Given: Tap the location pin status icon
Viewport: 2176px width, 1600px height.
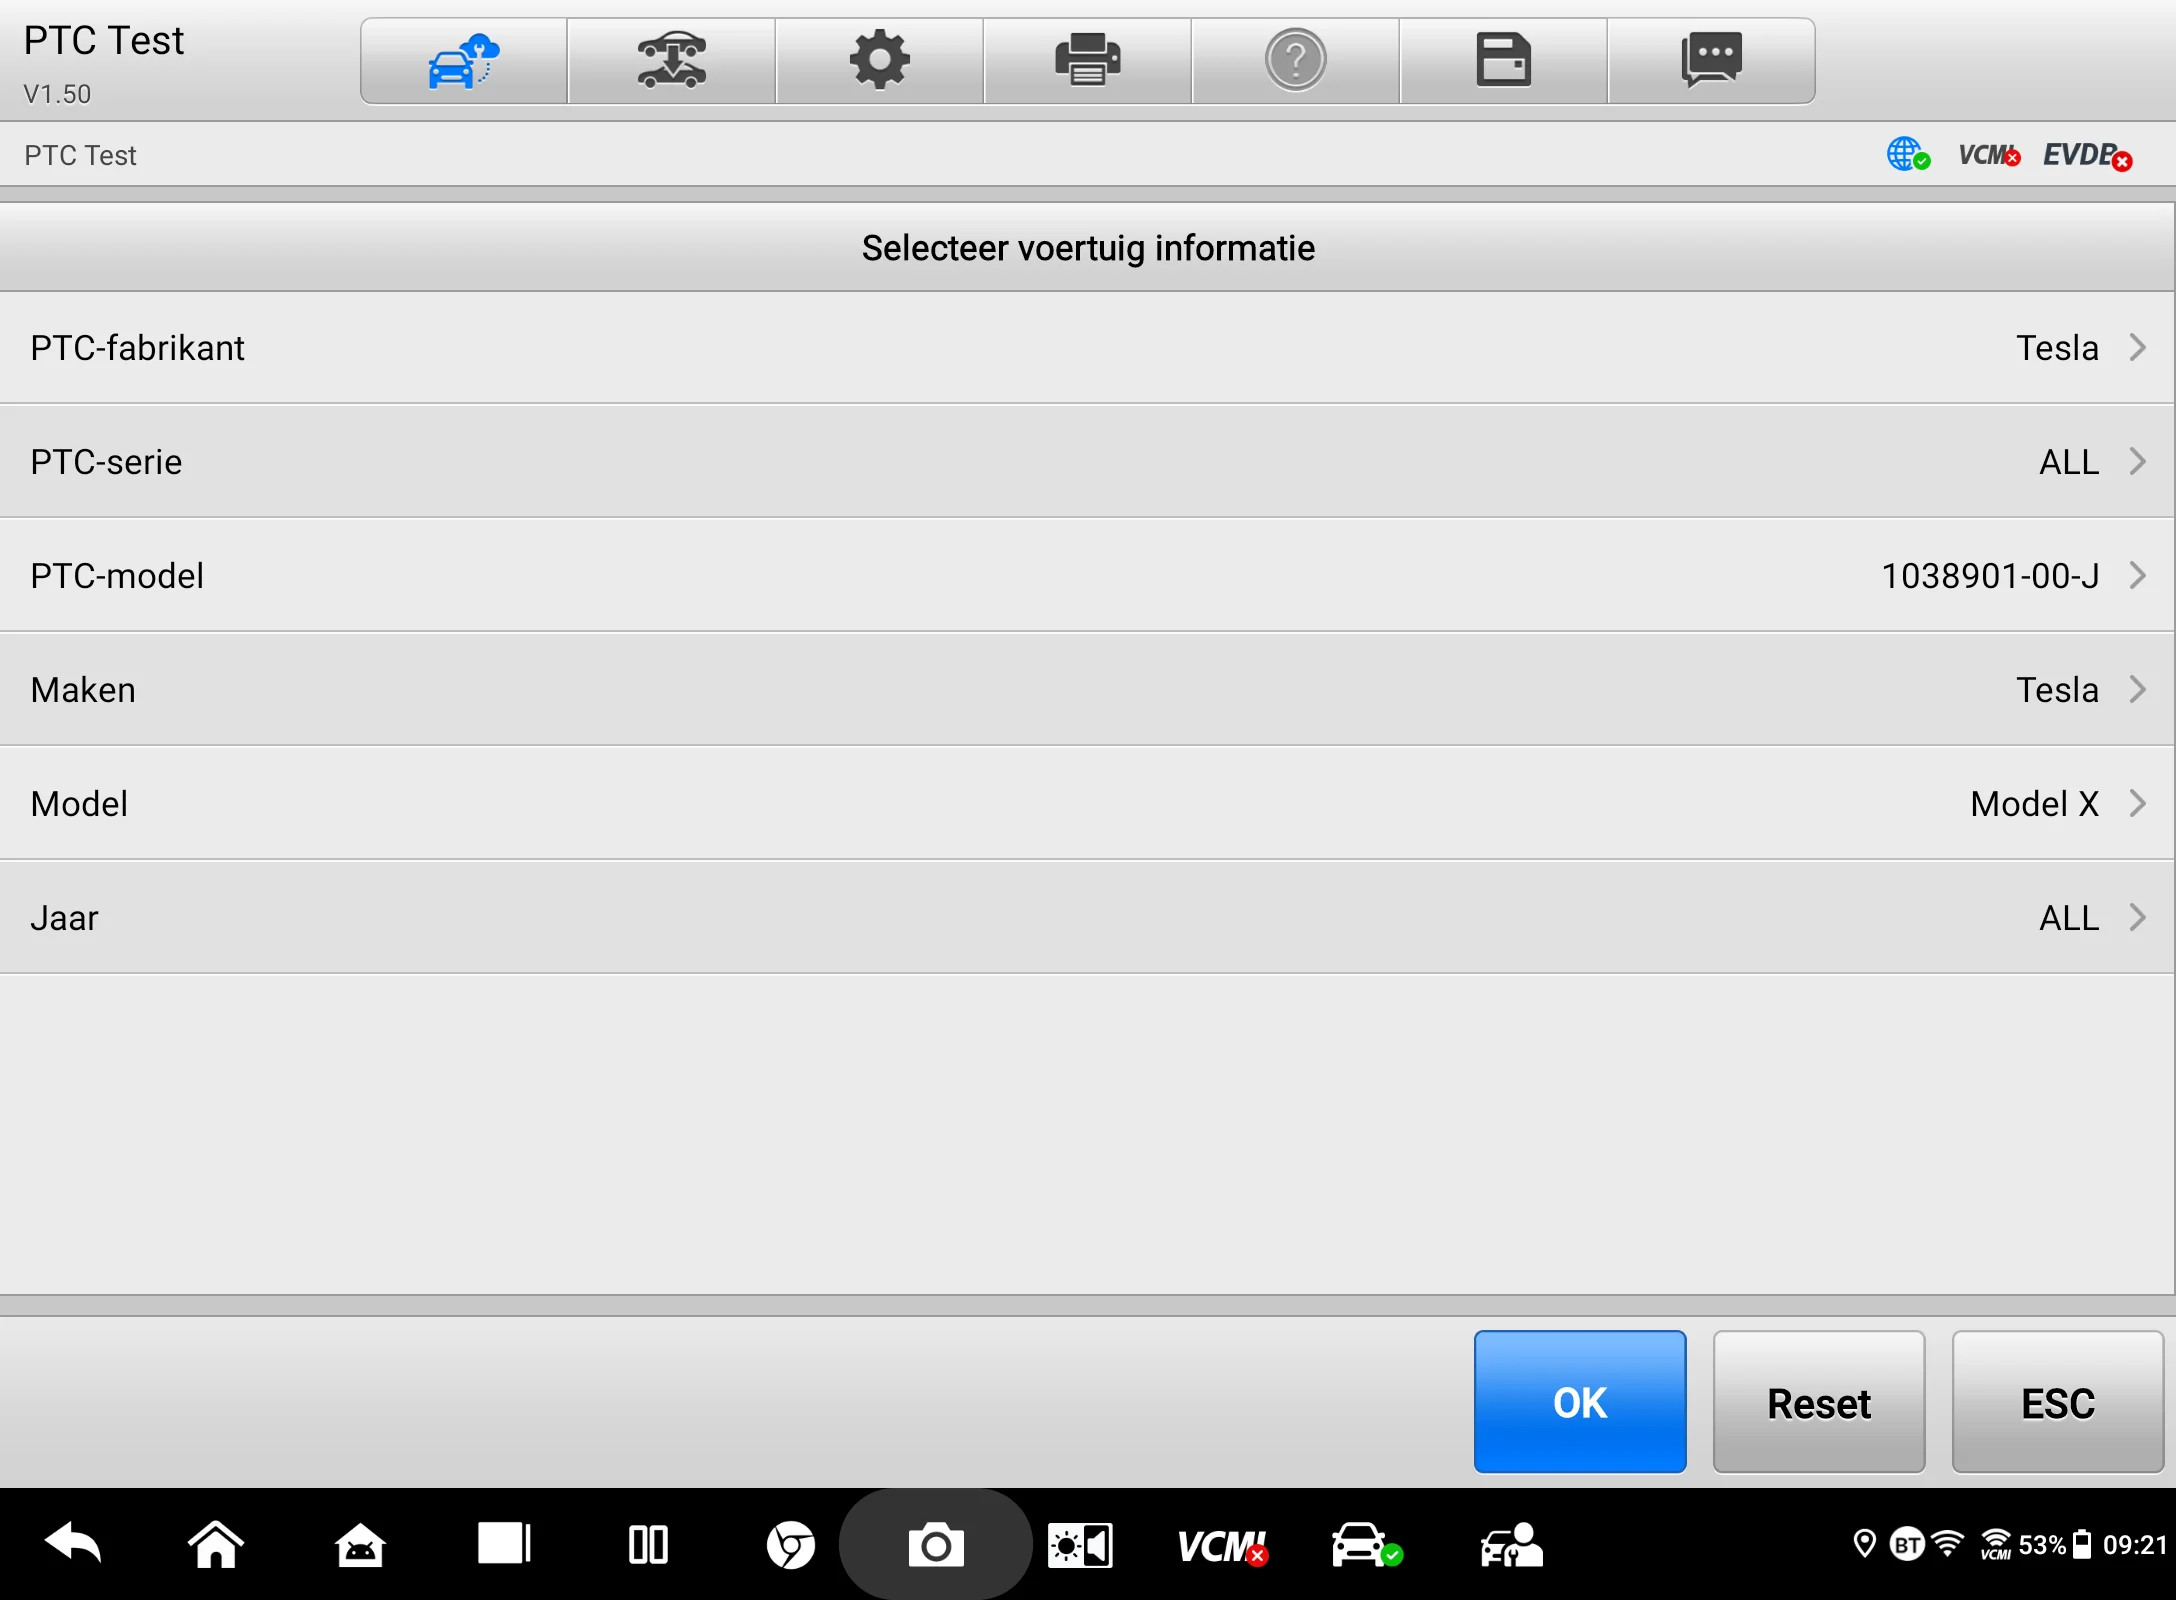Looking at the screenshot, I should [x=1864, y=1544].
